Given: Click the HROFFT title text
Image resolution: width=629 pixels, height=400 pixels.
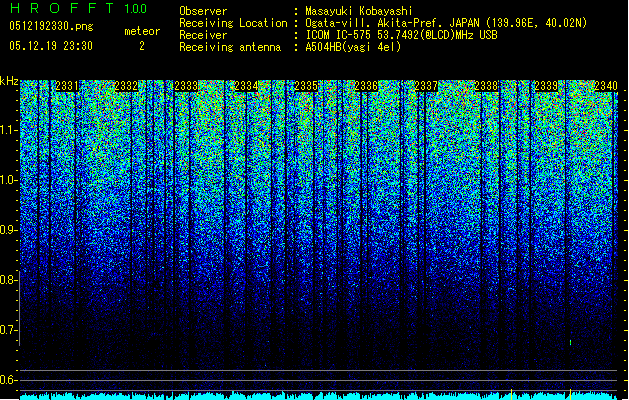Looking at the screenshot, I should pos(62,8).
